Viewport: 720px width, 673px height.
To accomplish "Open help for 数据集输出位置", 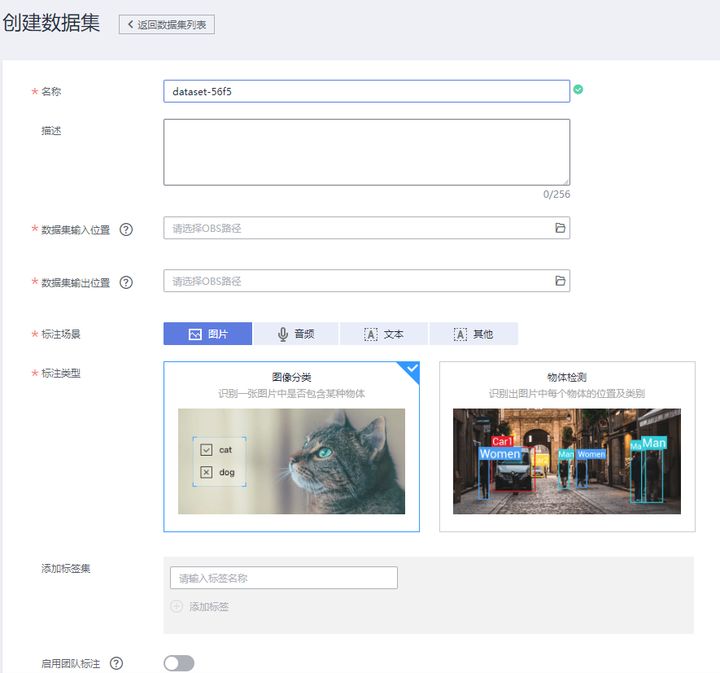I will [126, 282].
